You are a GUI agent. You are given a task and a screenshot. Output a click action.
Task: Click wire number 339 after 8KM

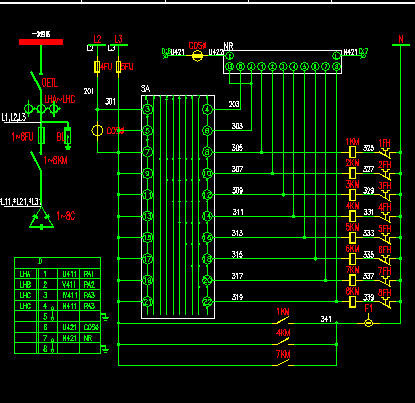point(368,297)
